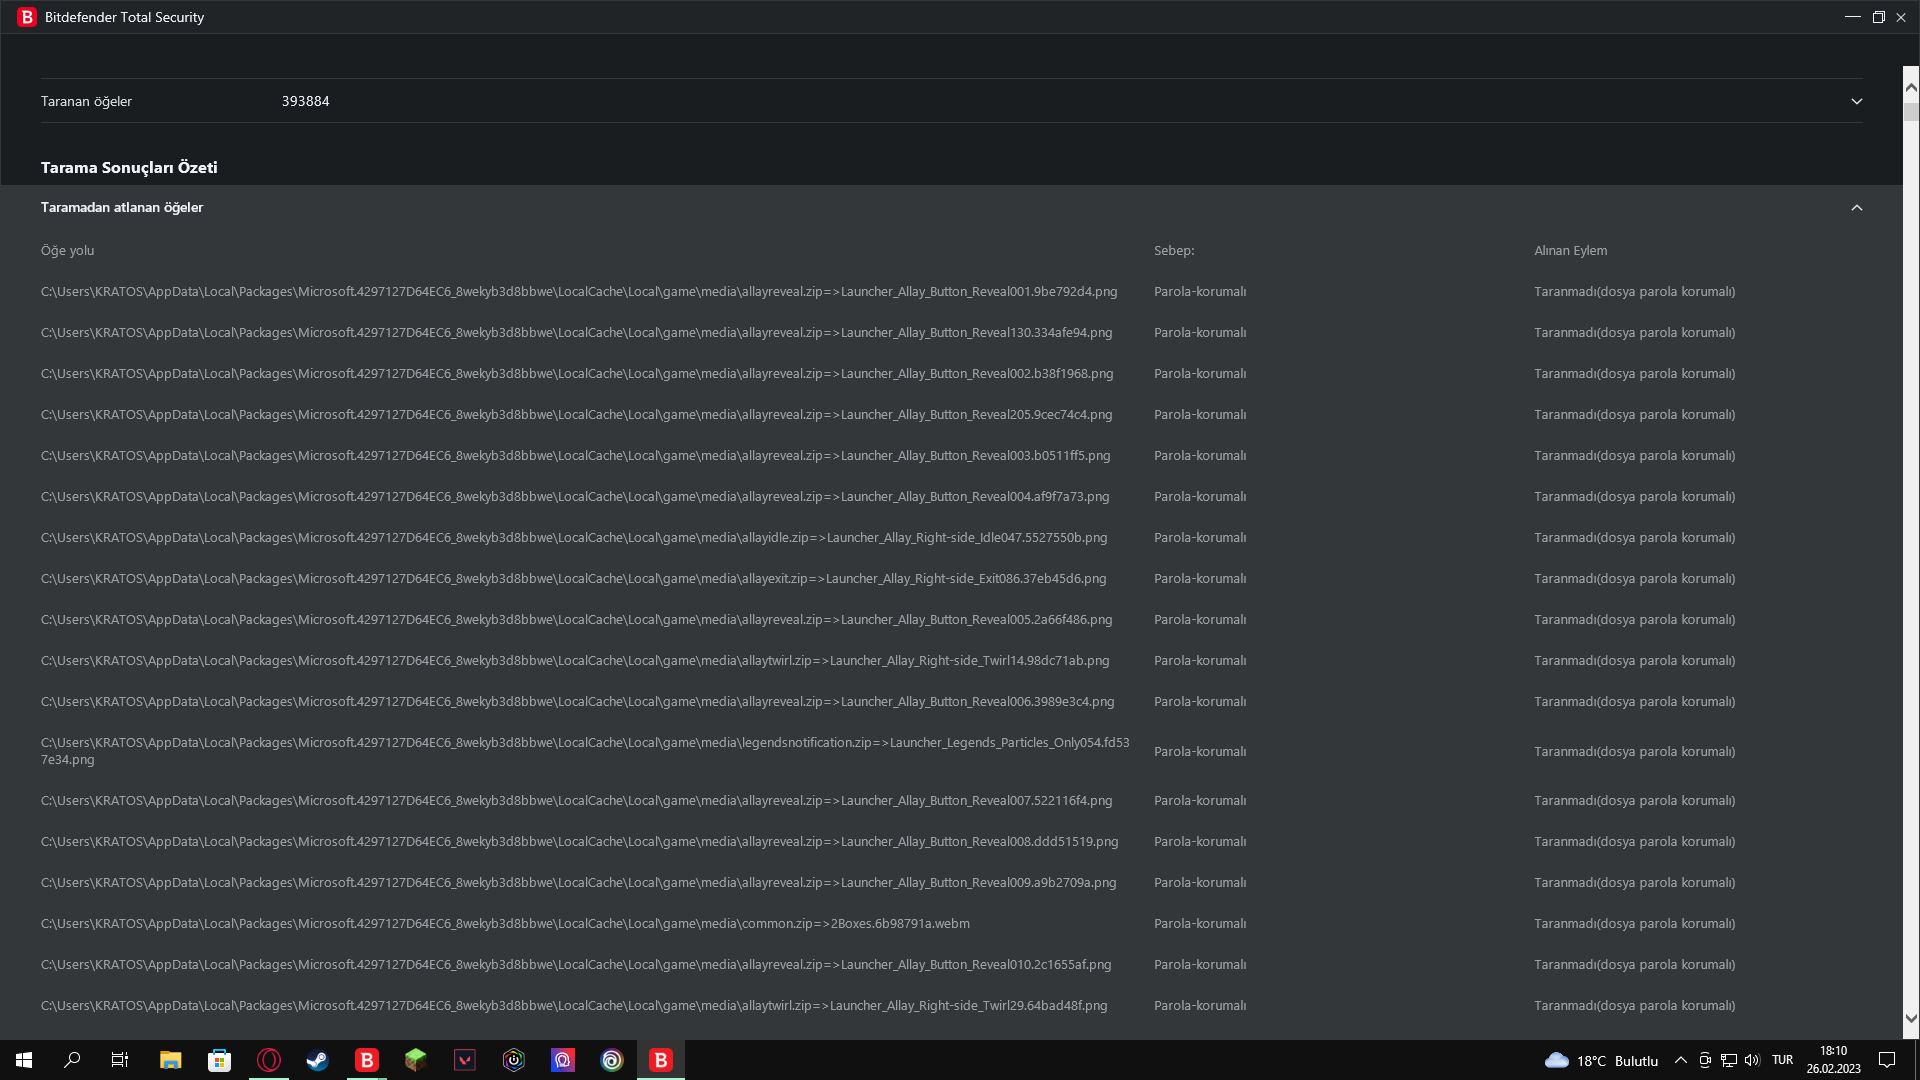Click the volume speaker tray icon
The width and height of the screenshot is (1920, 1080).
click(1752, 1060)
